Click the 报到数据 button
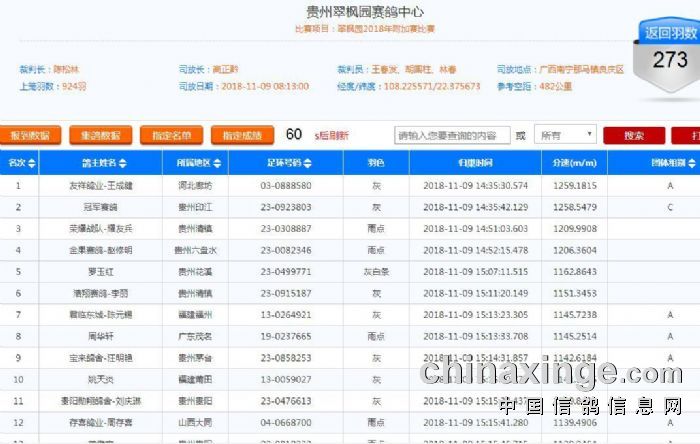This screenshot has height=444, width=700. pyautogui.click(x=31, y=135)
